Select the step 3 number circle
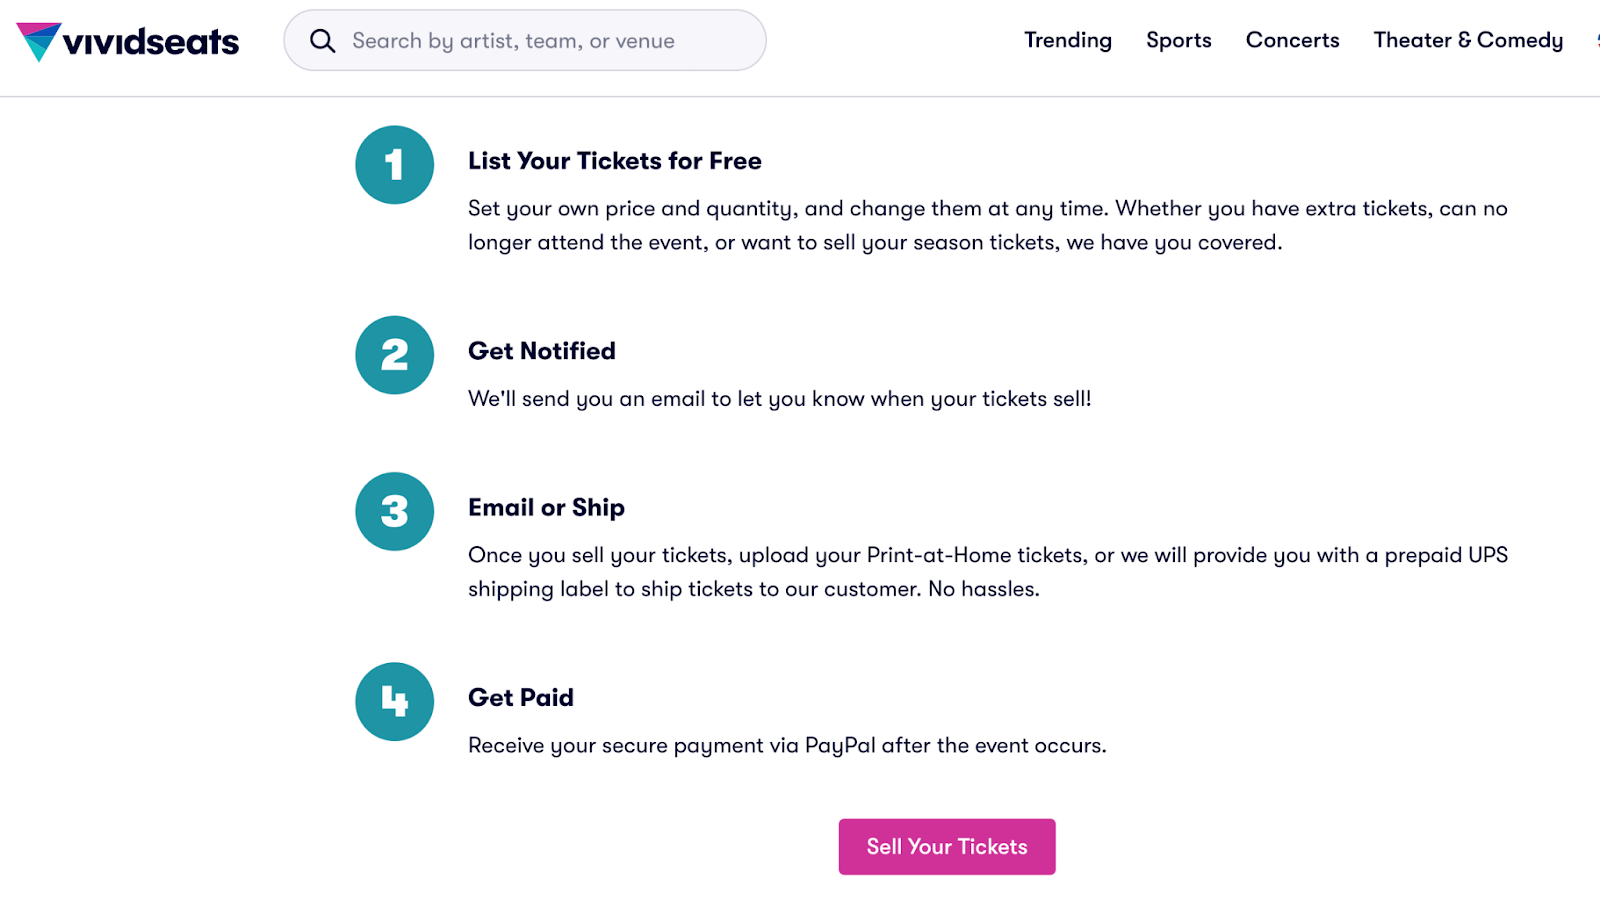The height and width of the screenshot is (916, 1600). point(394,511)
